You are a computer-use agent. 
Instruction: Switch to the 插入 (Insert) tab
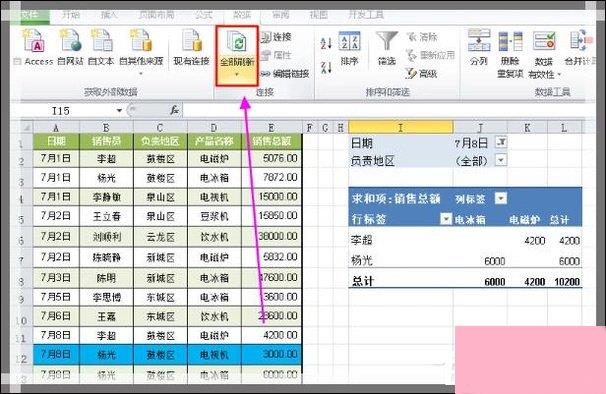click(x=109, y=15)
